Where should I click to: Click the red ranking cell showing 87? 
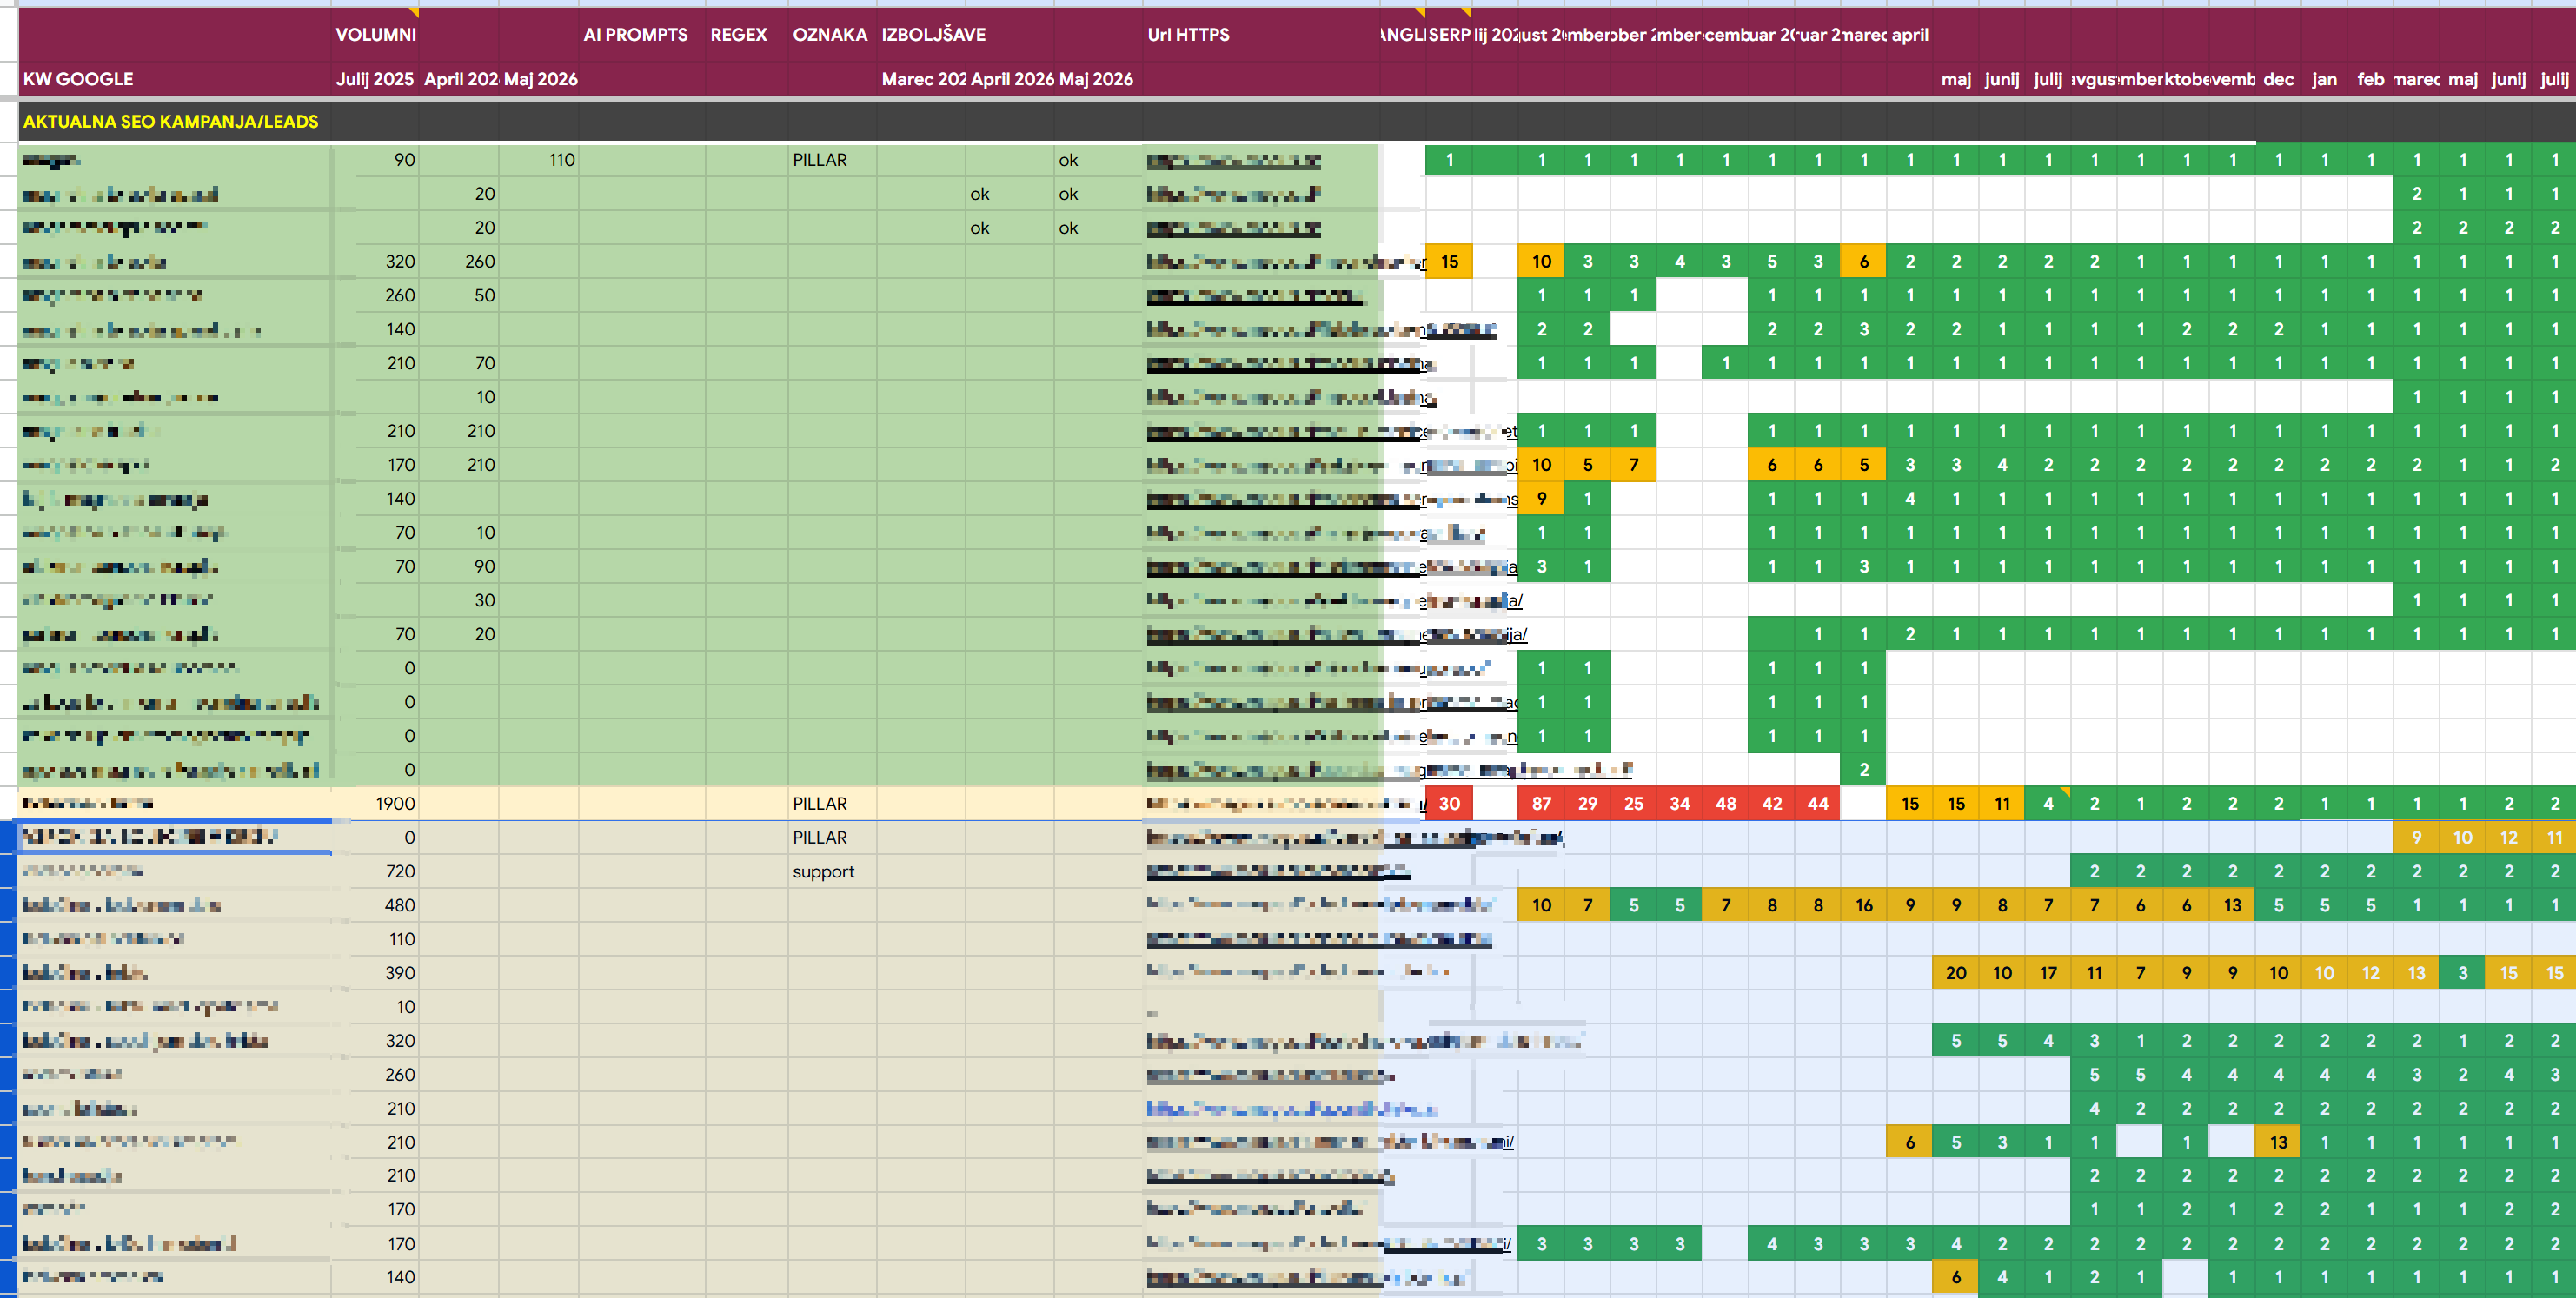click(x=1541, y=803)
